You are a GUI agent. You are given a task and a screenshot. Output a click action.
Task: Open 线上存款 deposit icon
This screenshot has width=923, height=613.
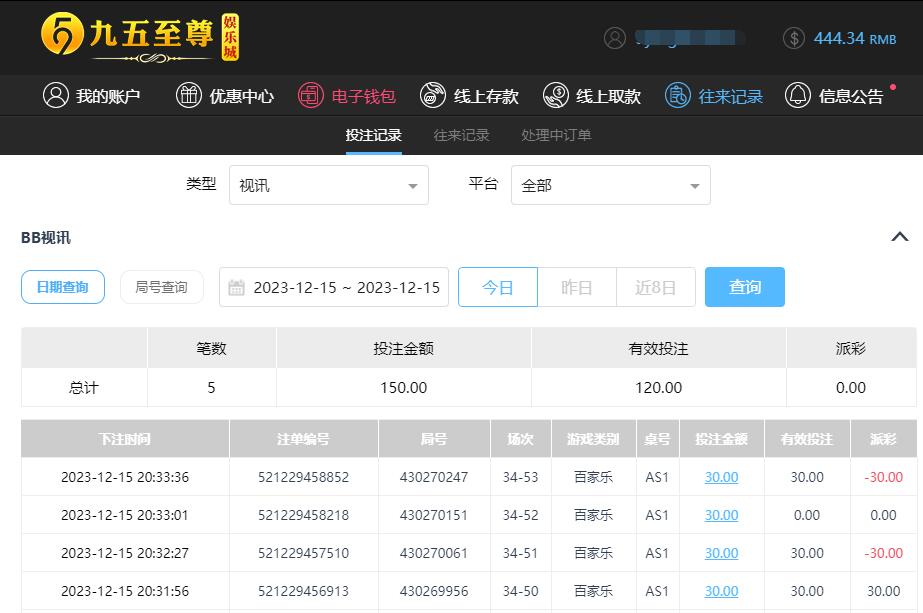432,96
